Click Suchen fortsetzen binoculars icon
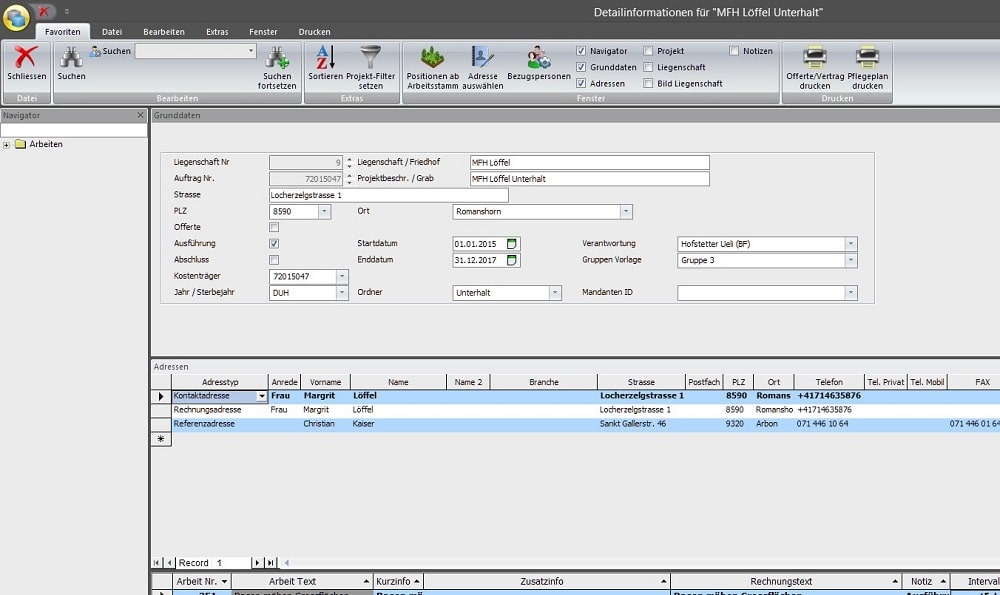The width and height of the screenshot is (1000, 595). [x=277, y=57]
